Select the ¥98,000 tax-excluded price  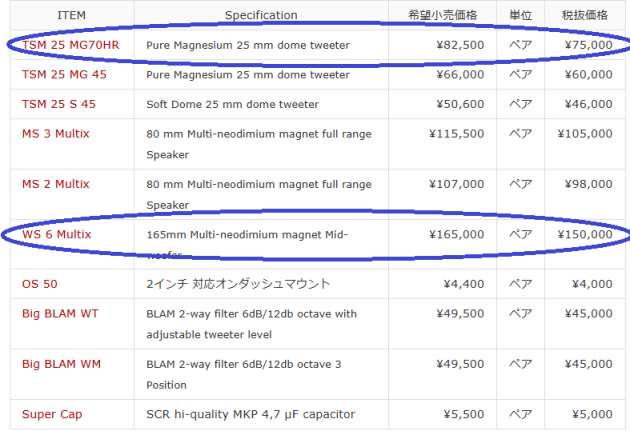[x=589, y=184]
